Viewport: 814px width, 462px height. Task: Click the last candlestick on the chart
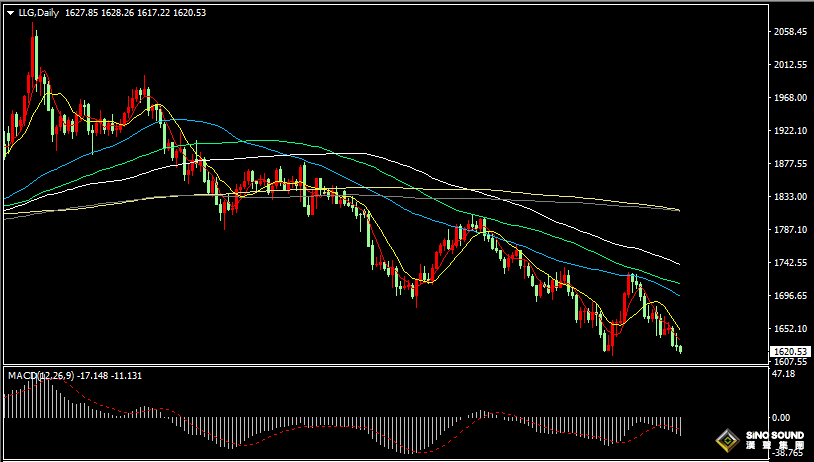coord(681,348)
